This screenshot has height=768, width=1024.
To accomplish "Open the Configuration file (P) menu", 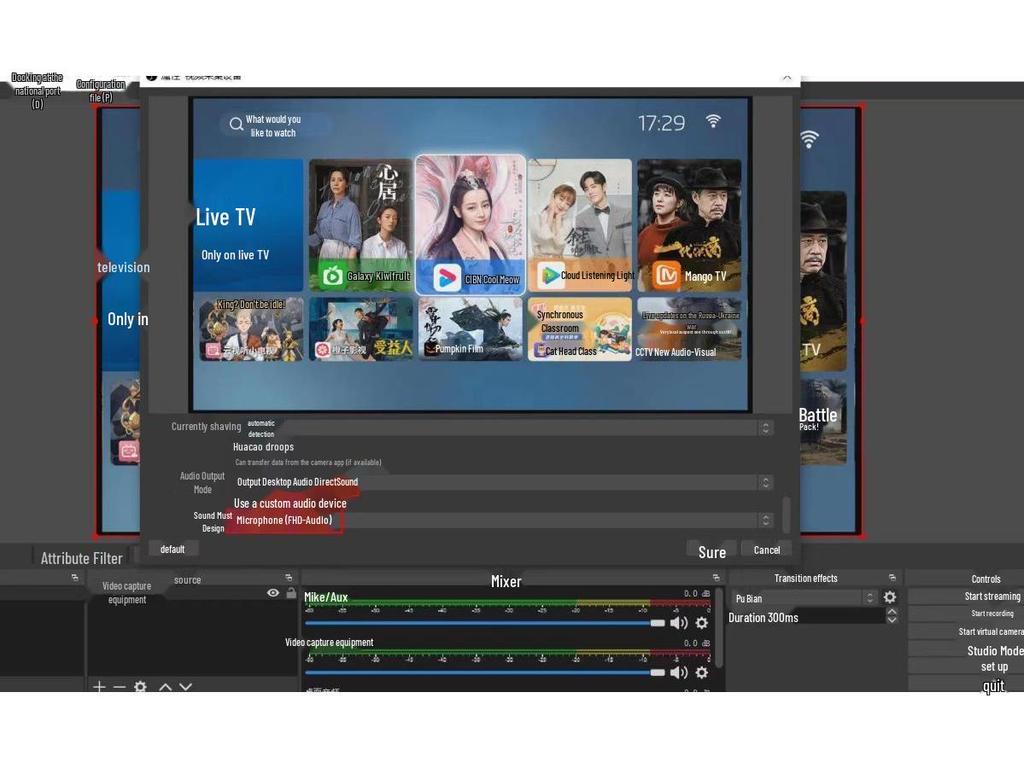I will point(101,91).
